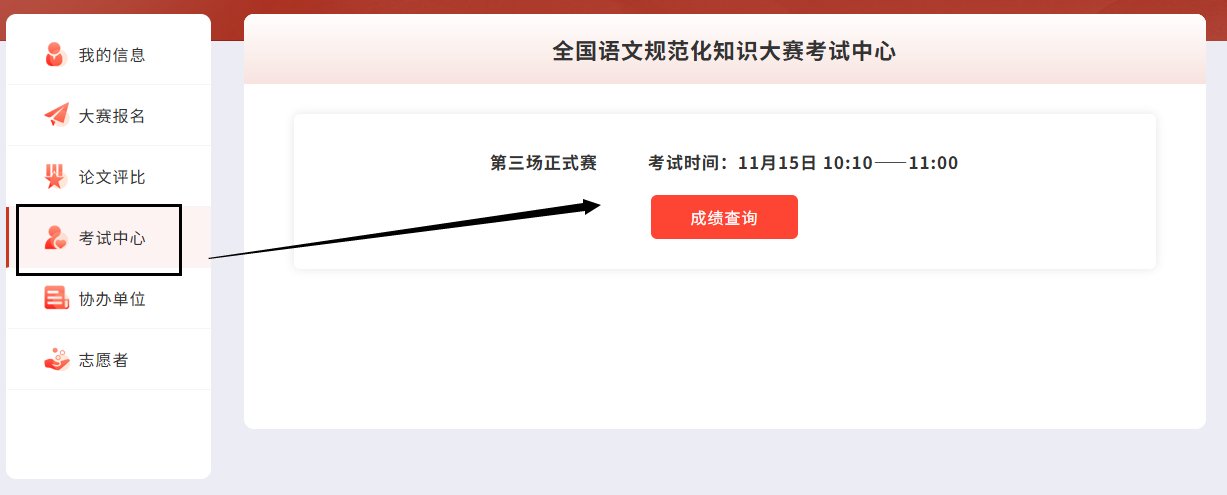Screen dimensions: 1227x495
Task: Open the 我的信息 menu item
Action: 109,54
